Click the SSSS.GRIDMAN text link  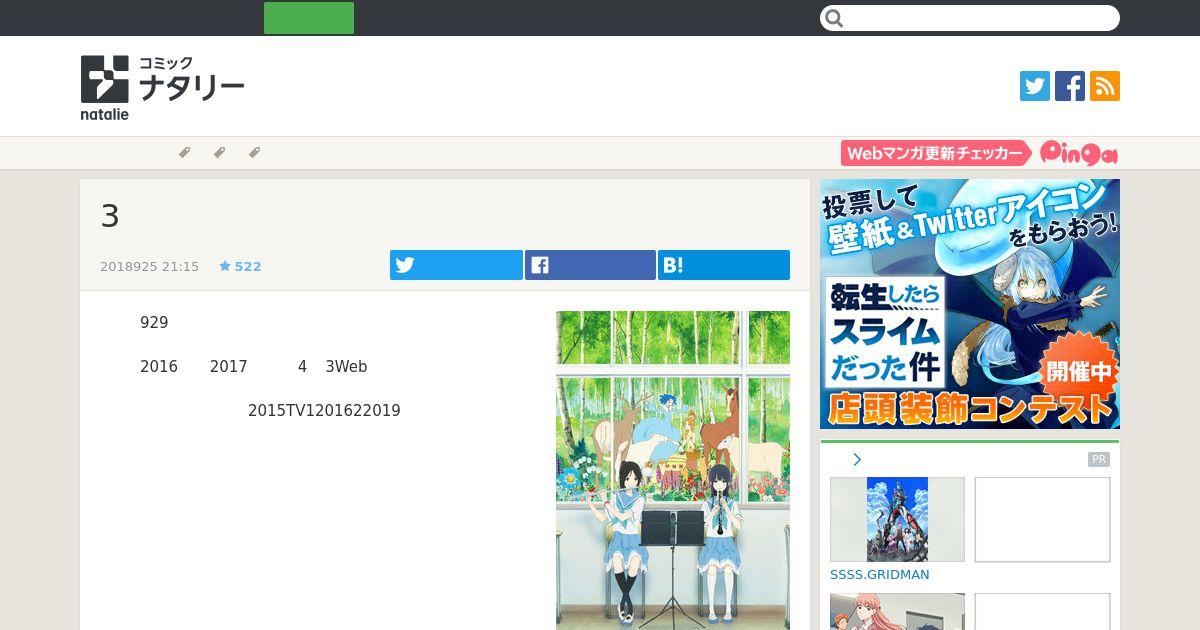(x=880, y=575)
